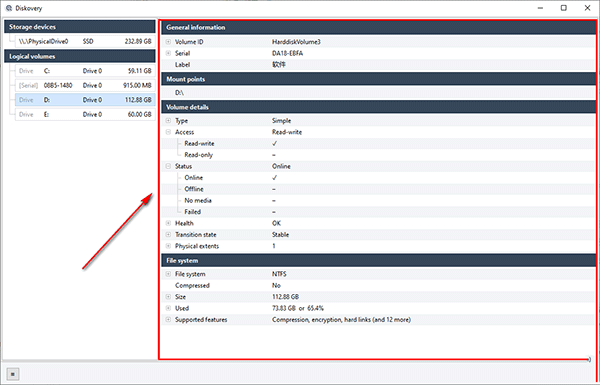Select logical volume Drive C:
The width and height of the screenshot is (600, 385).
[85, 71]
